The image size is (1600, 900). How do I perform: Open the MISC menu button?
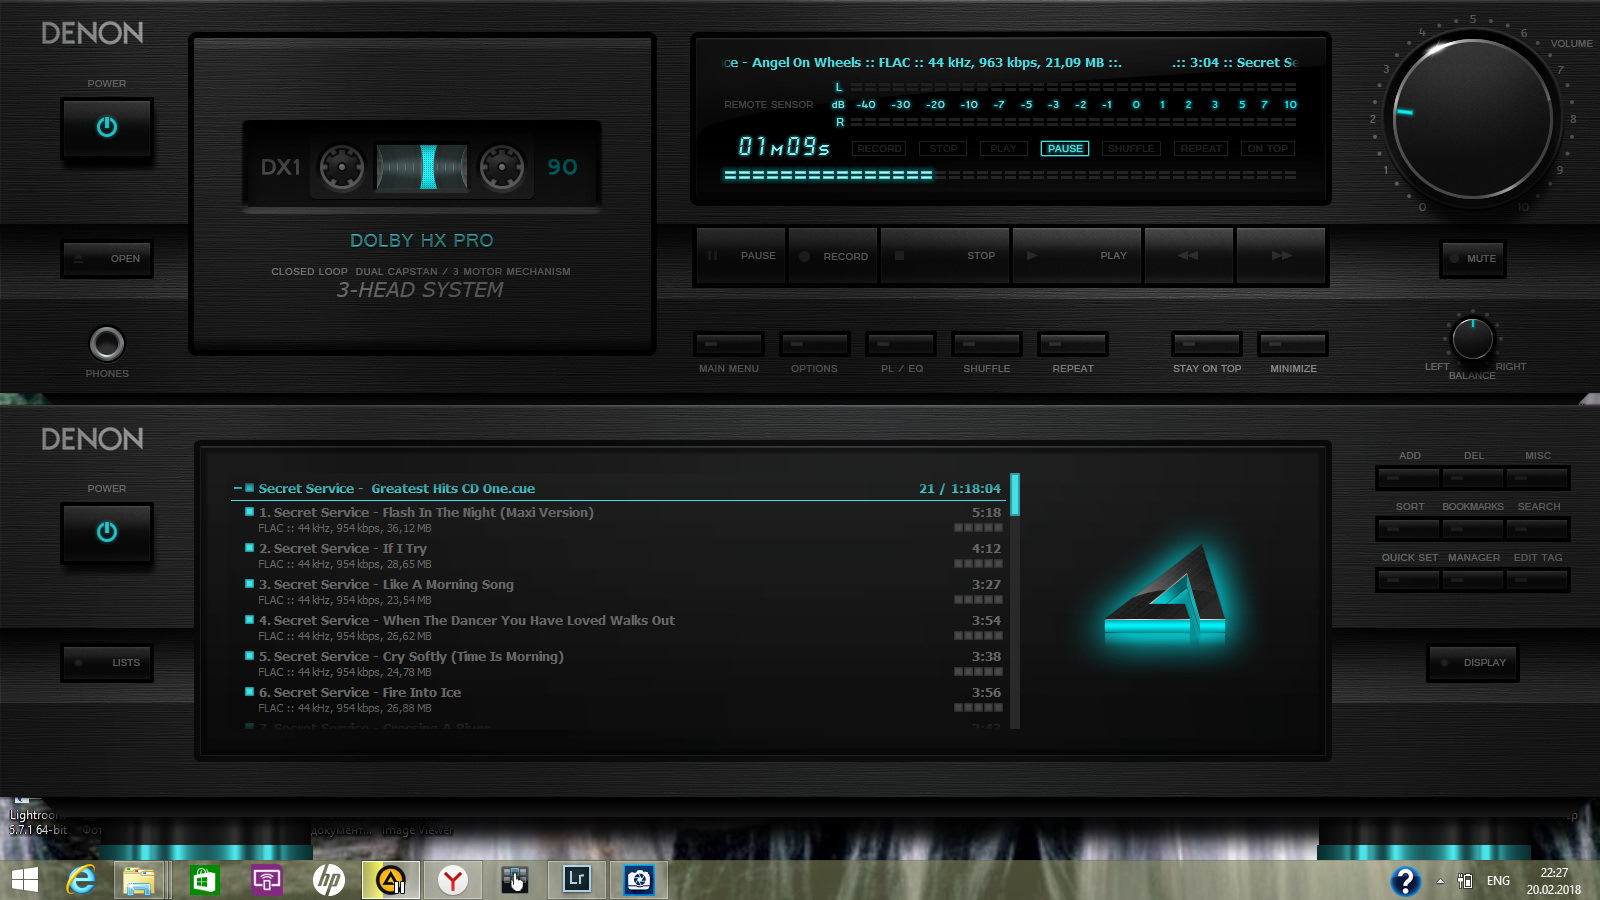[x=1537, y=478]
